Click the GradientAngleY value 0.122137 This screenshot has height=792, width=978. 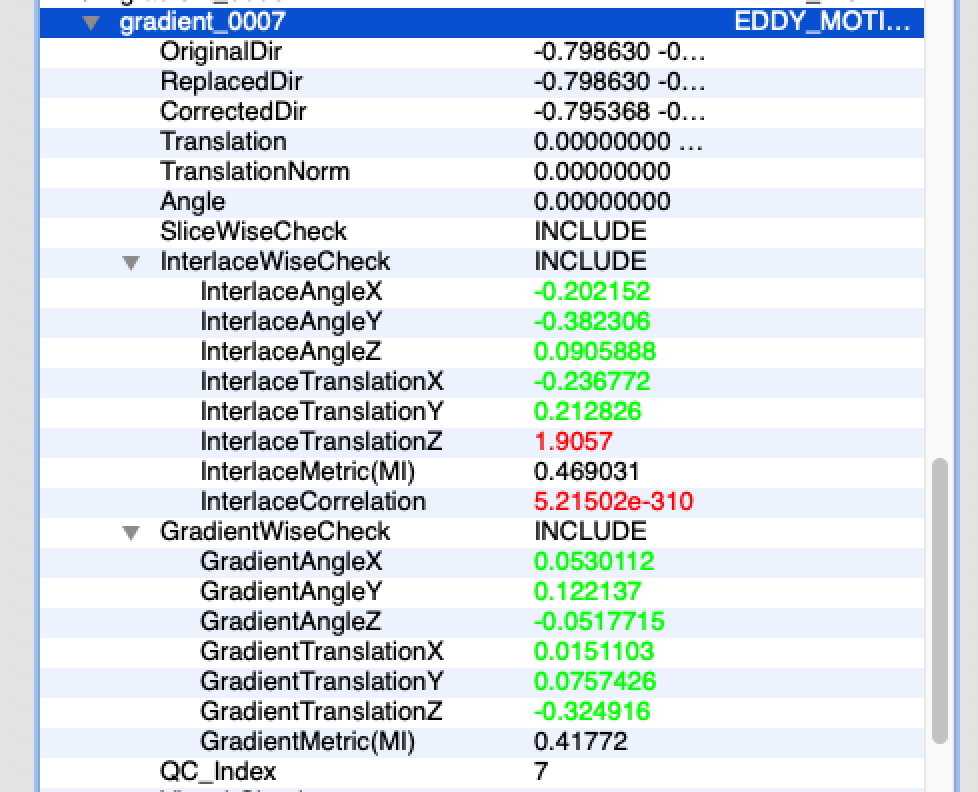tap(587, 591)
